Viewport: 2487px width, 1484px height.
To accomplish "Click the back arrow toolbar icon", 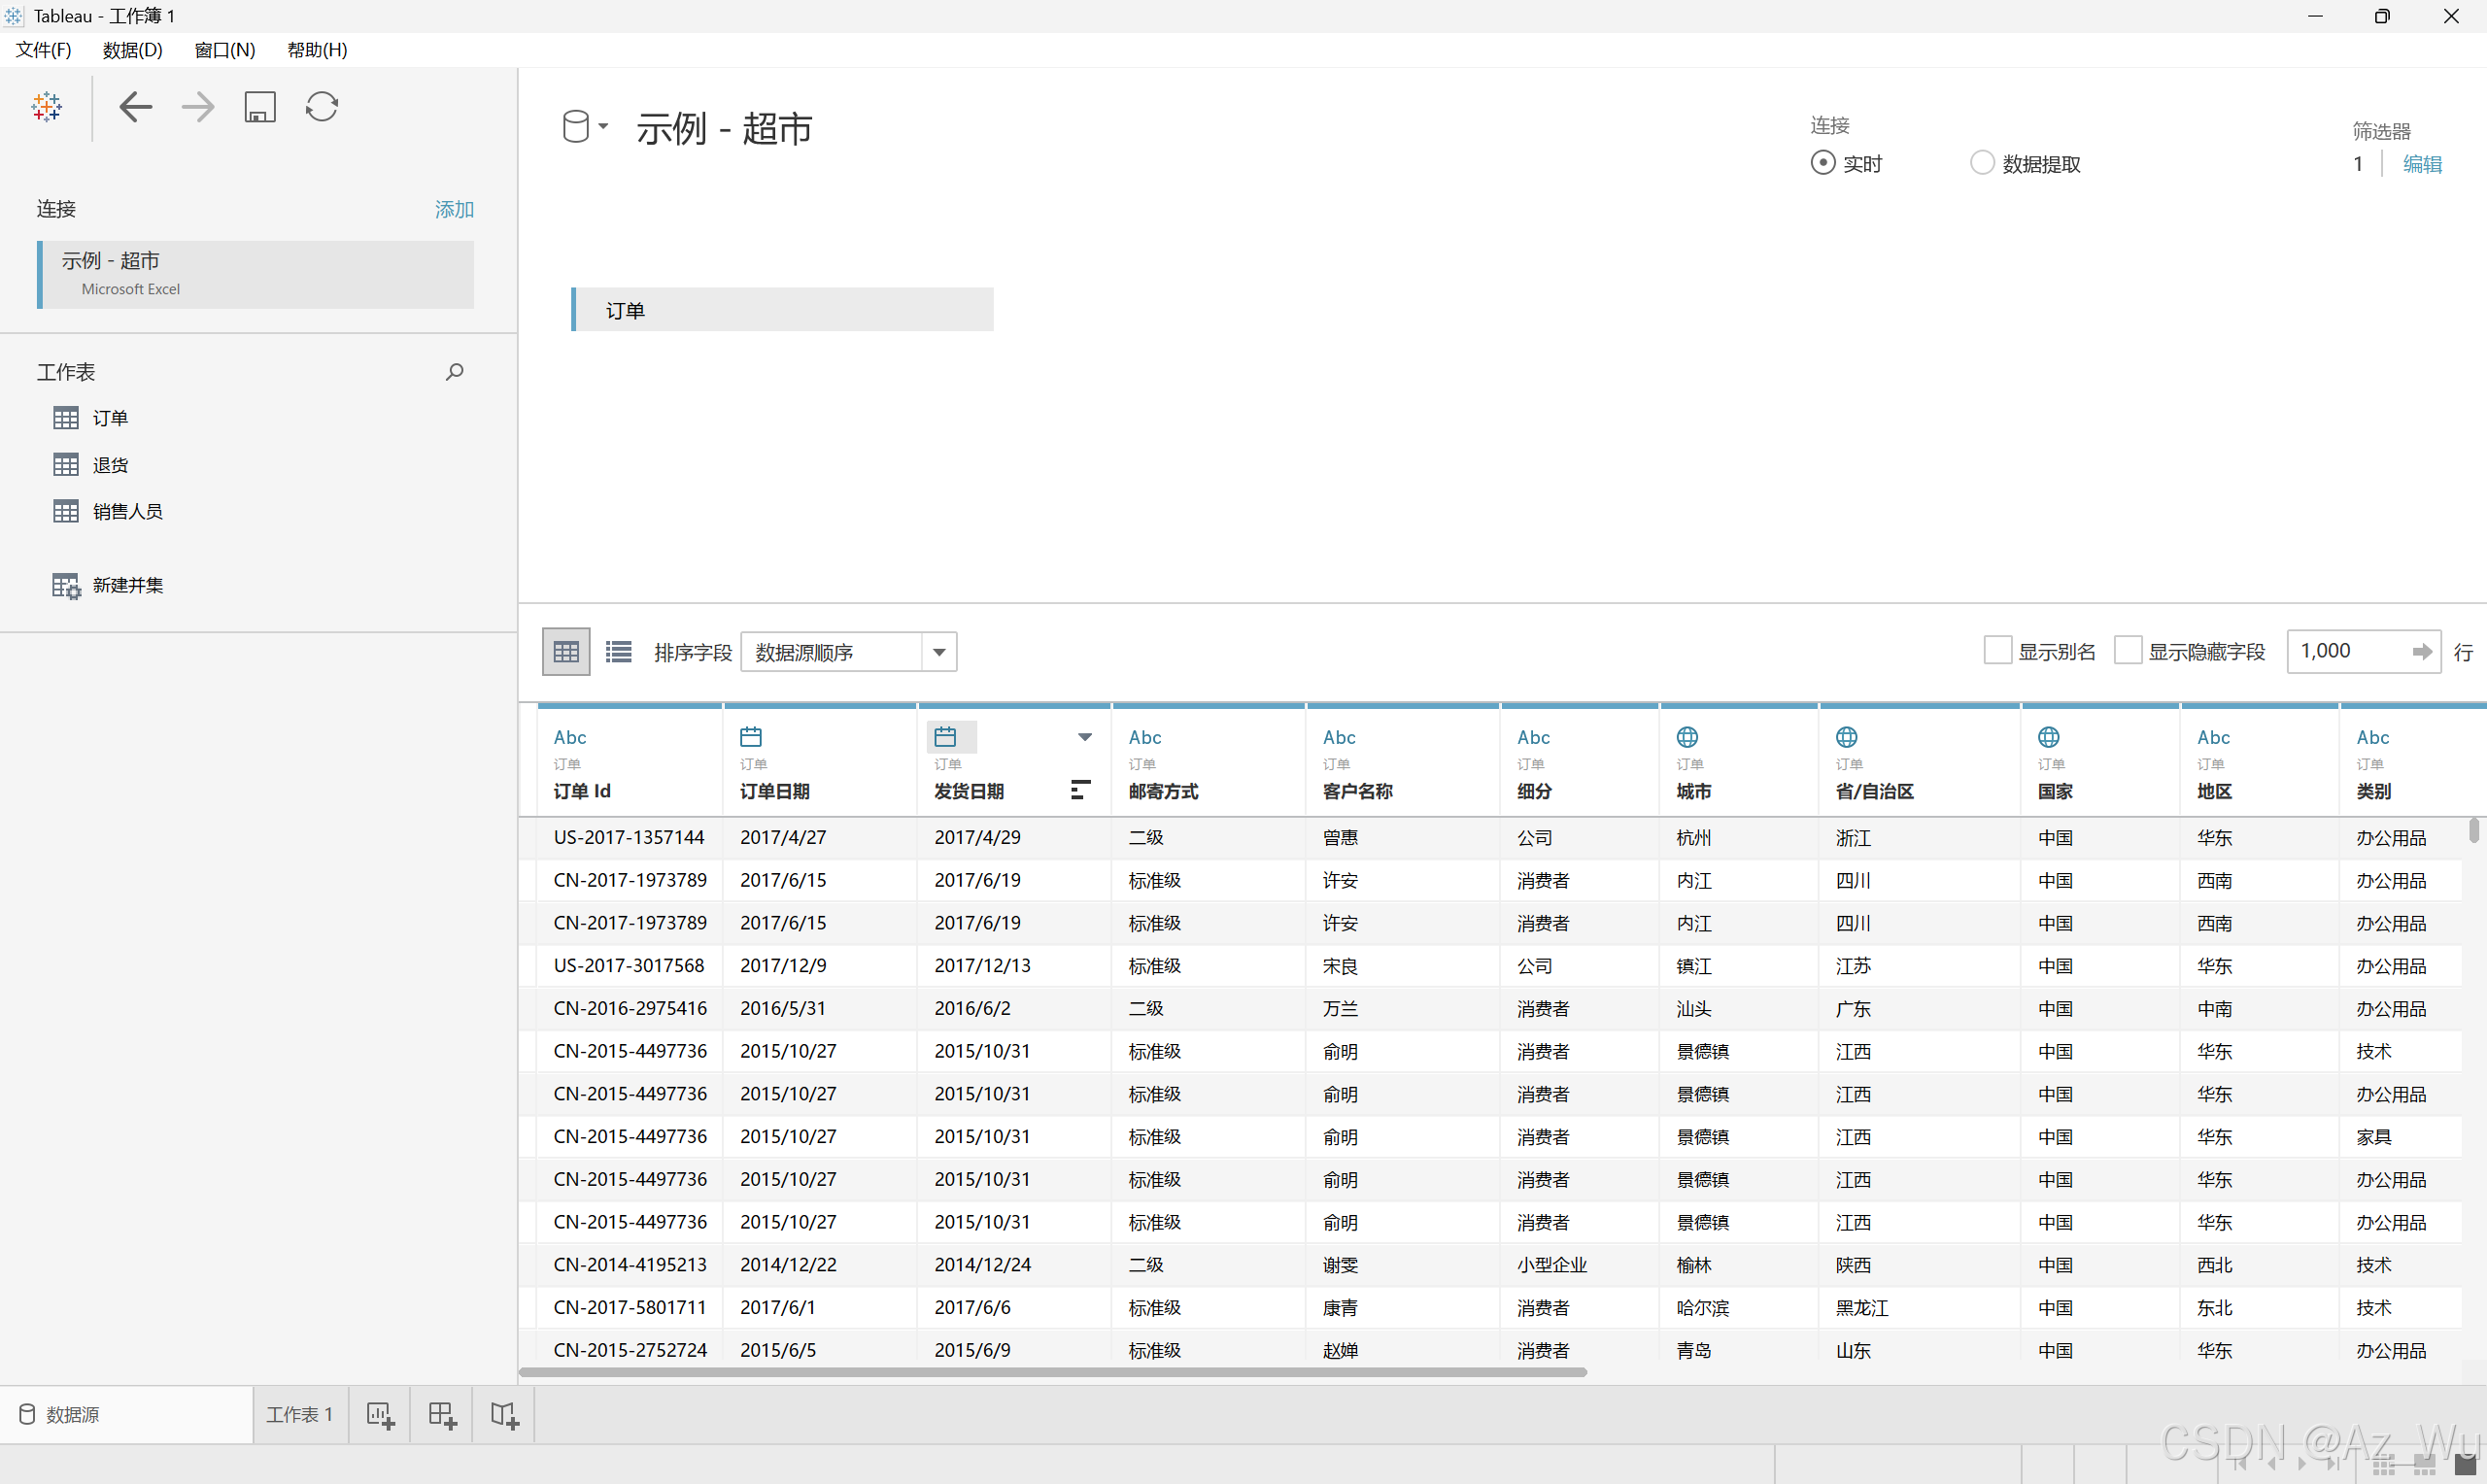I will (x=135, y=106).
